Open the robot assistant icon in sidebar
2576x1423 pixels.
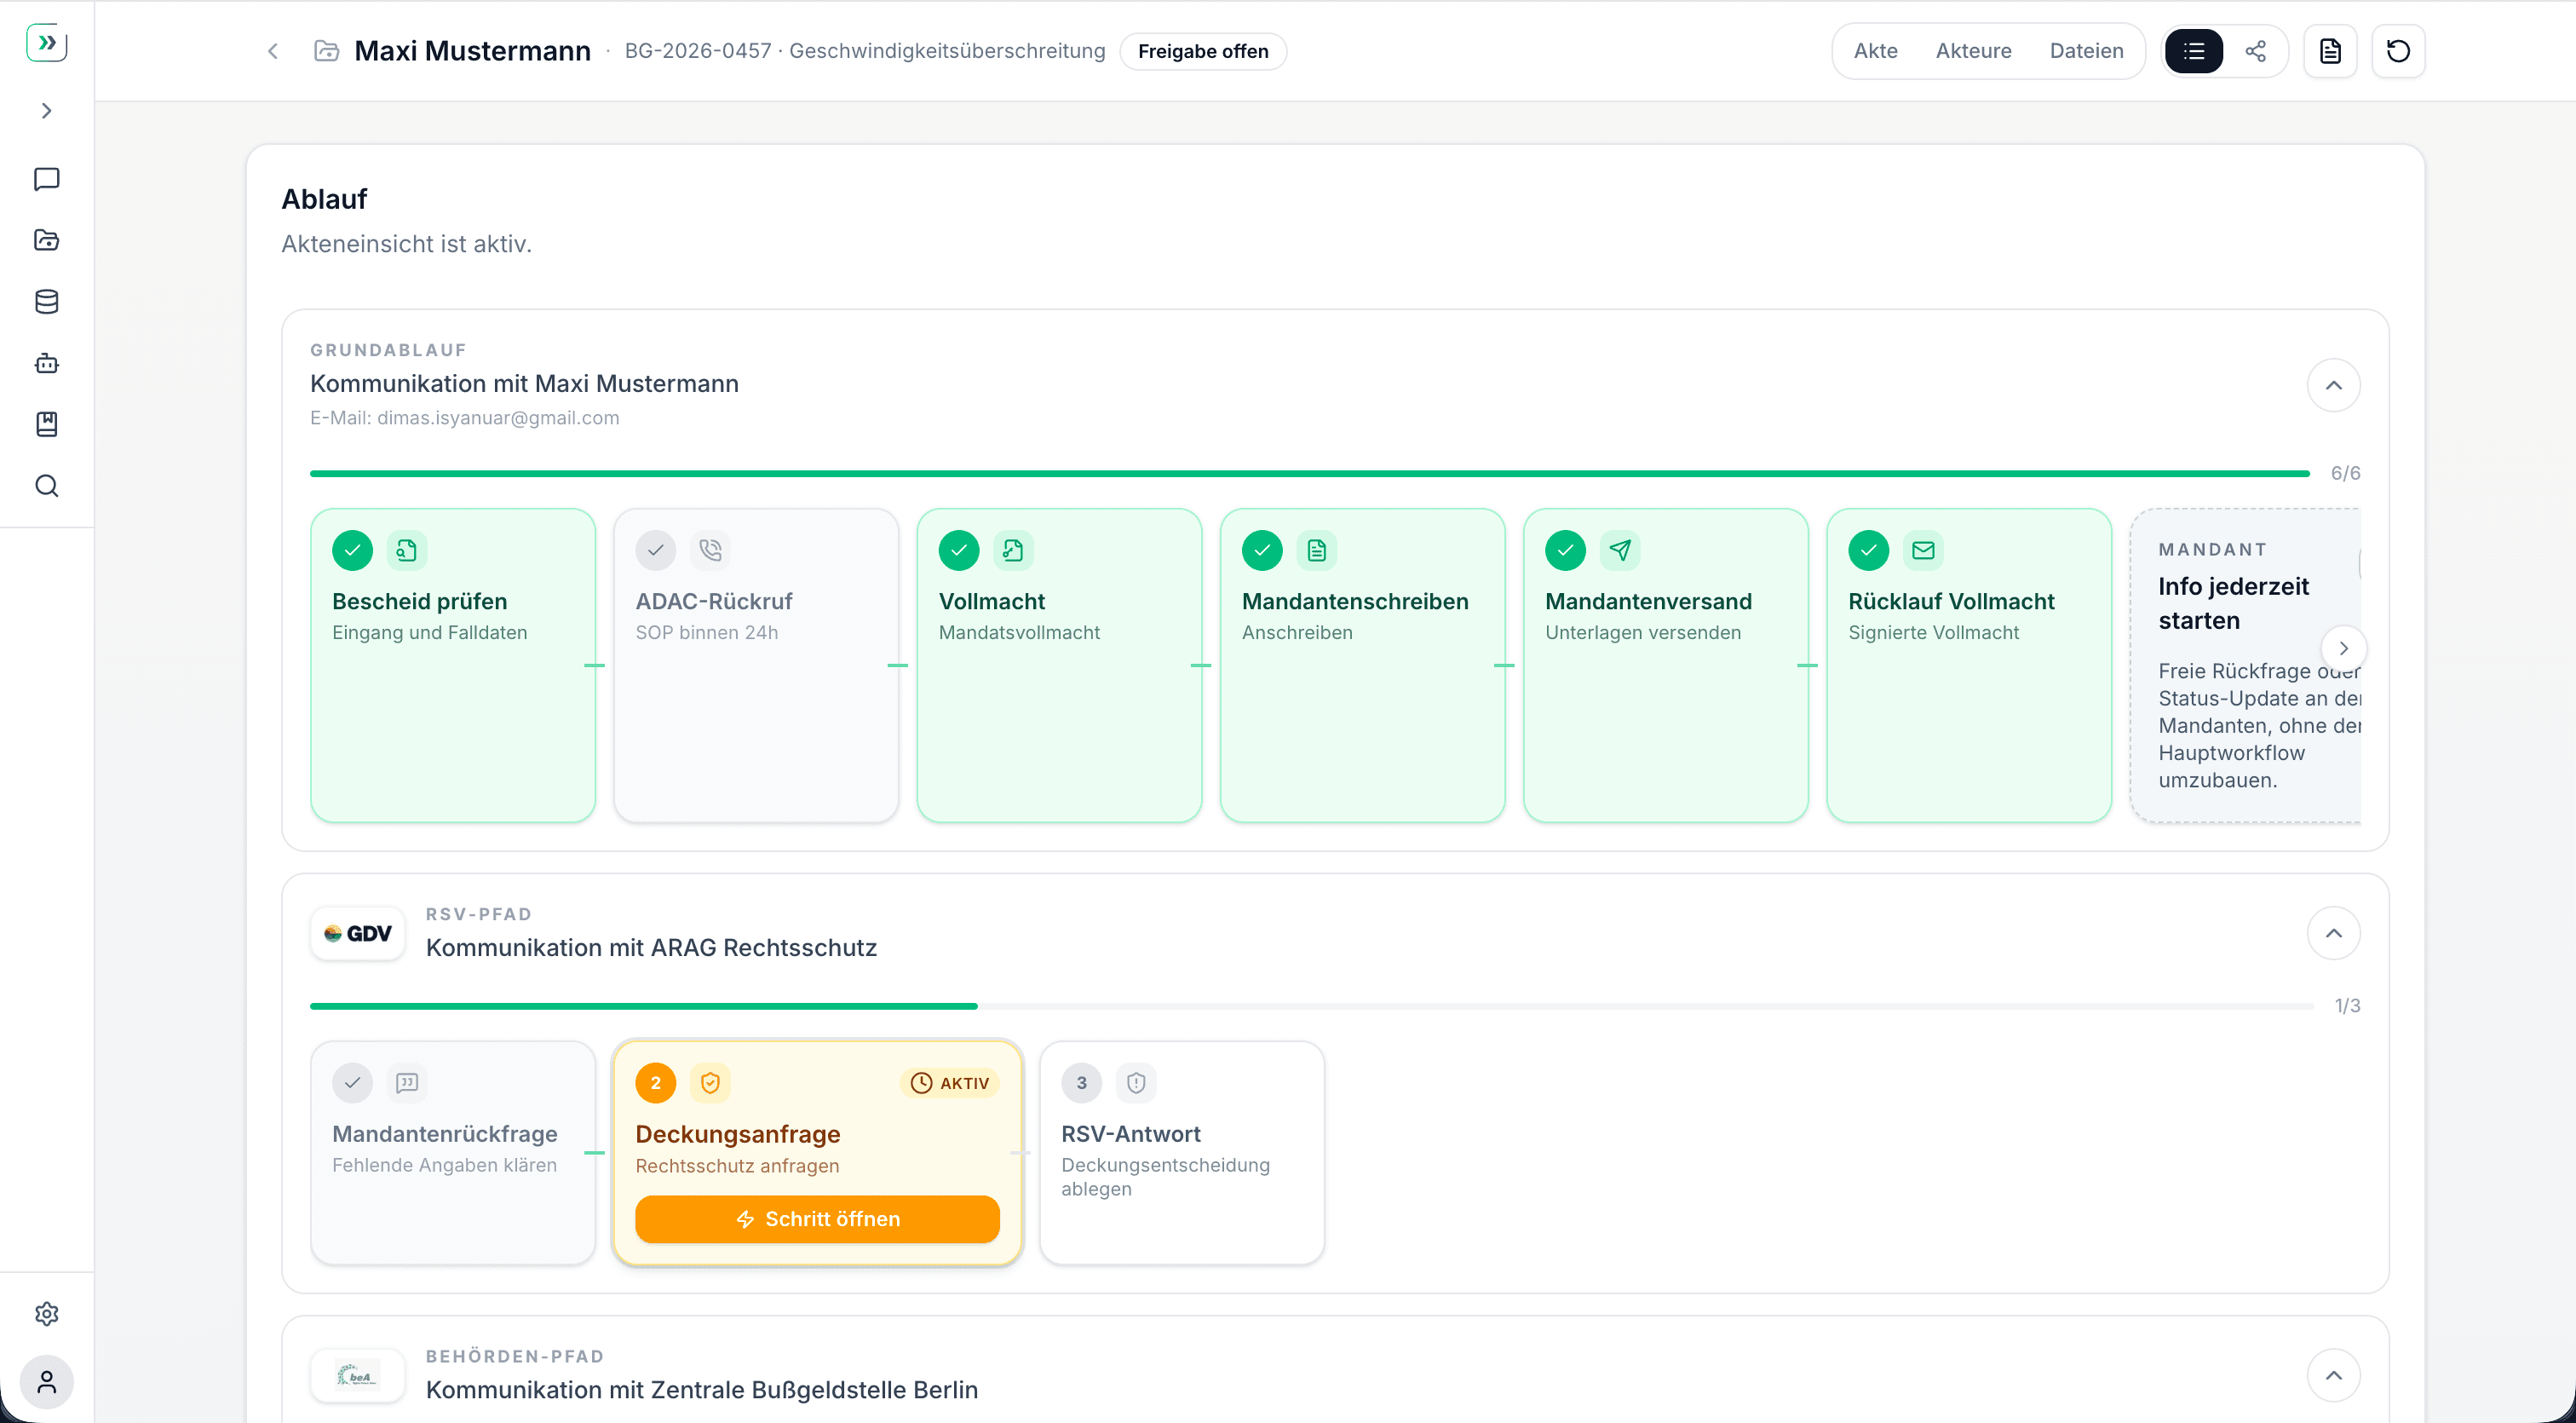coord(46,363)
